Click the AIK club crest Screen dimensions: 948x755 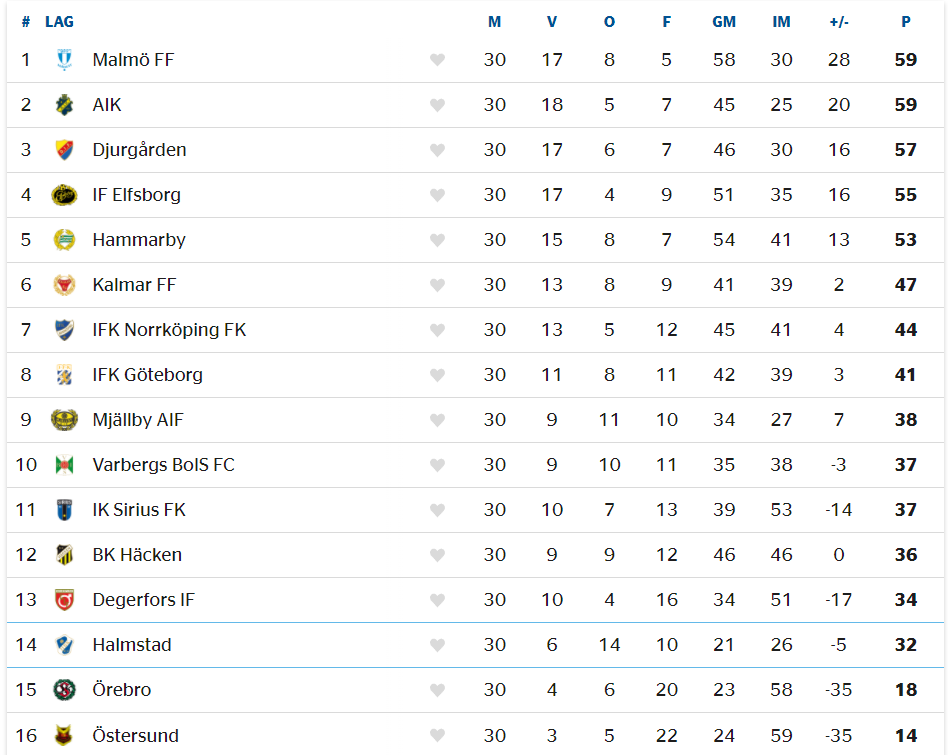pyautogui.click(x=64, y=105)
